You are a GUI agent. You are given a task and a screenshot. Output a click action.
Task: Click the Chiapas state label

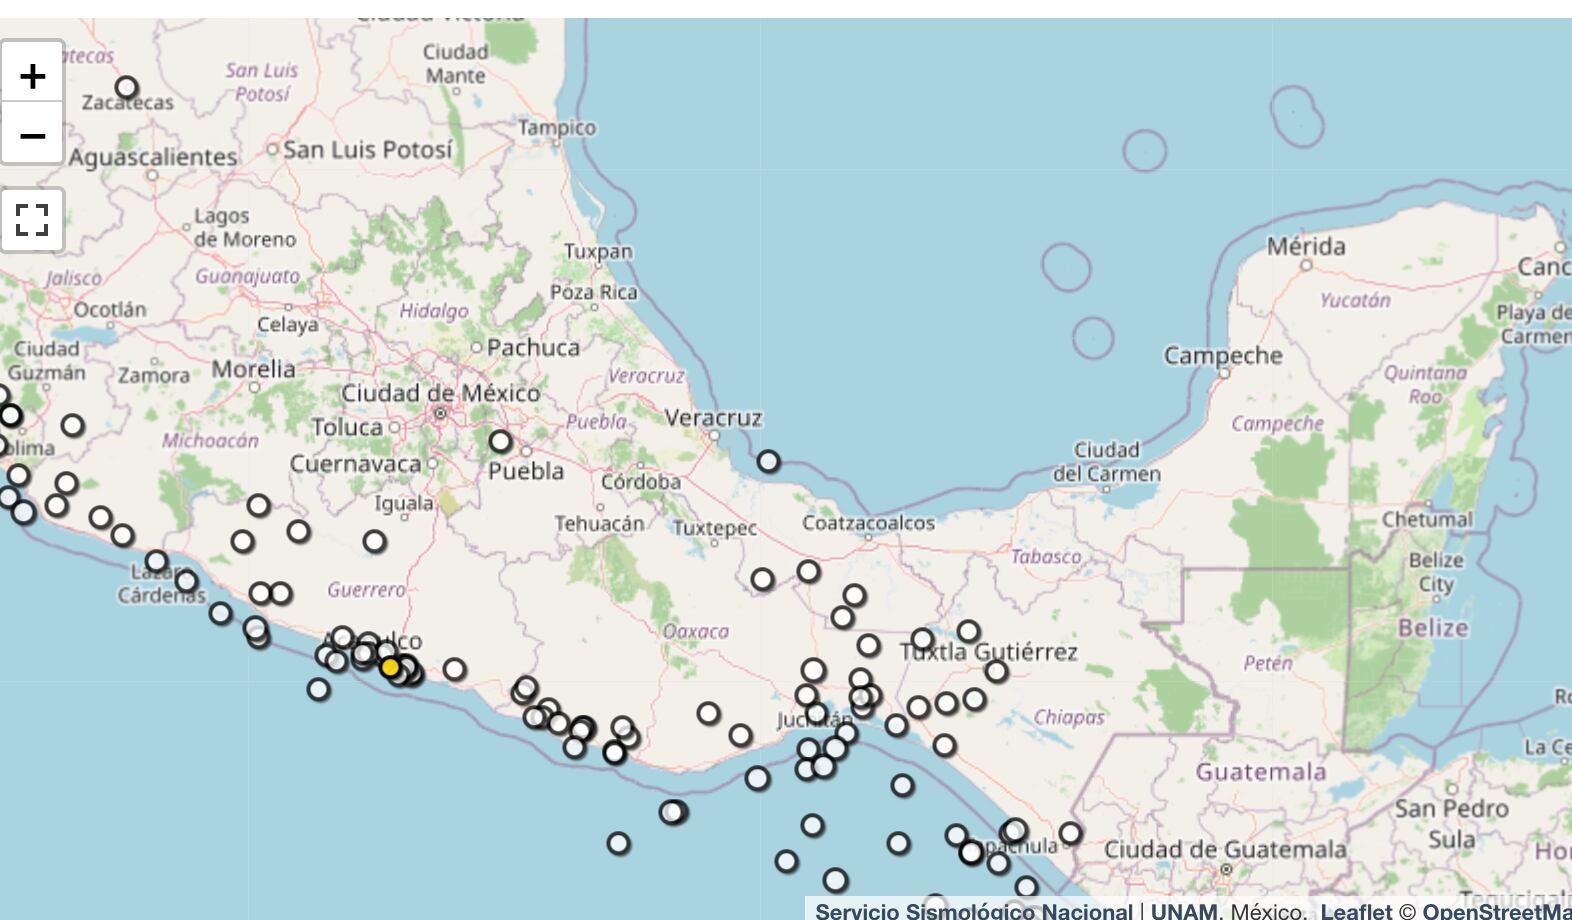1069,717
